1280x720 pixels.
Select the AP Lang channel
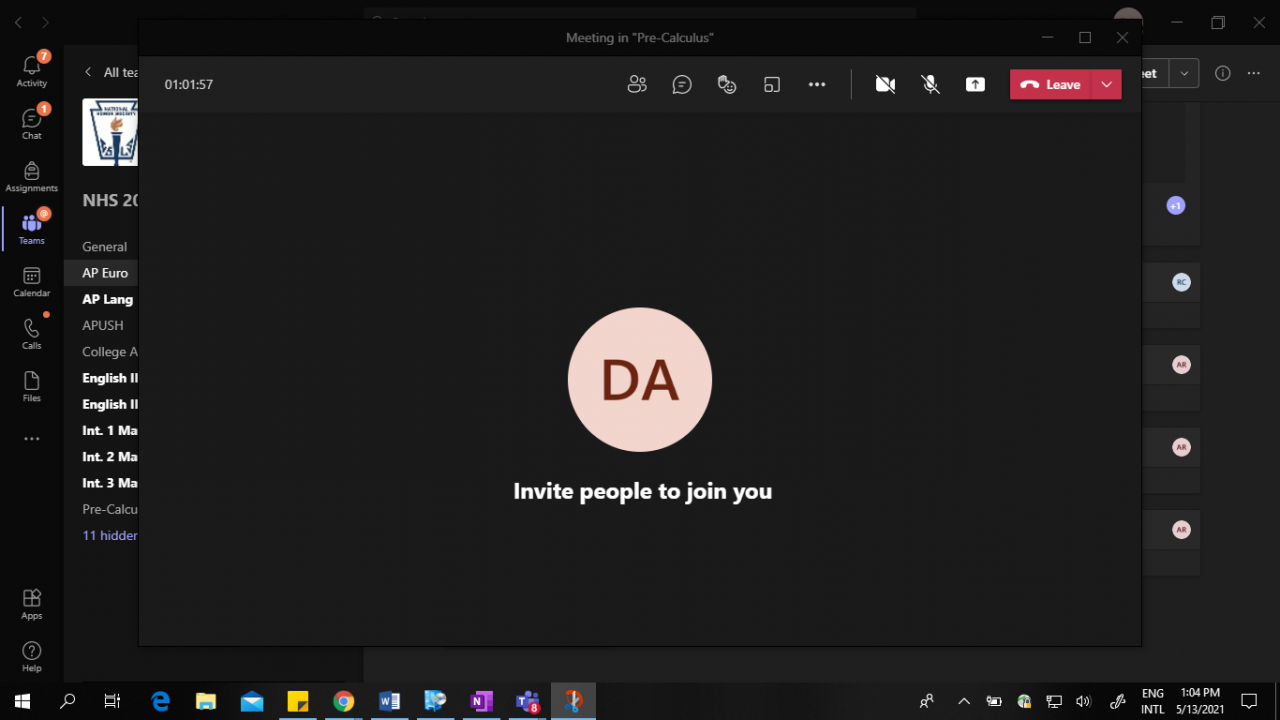pyautogui.click(x=107, y=299)
